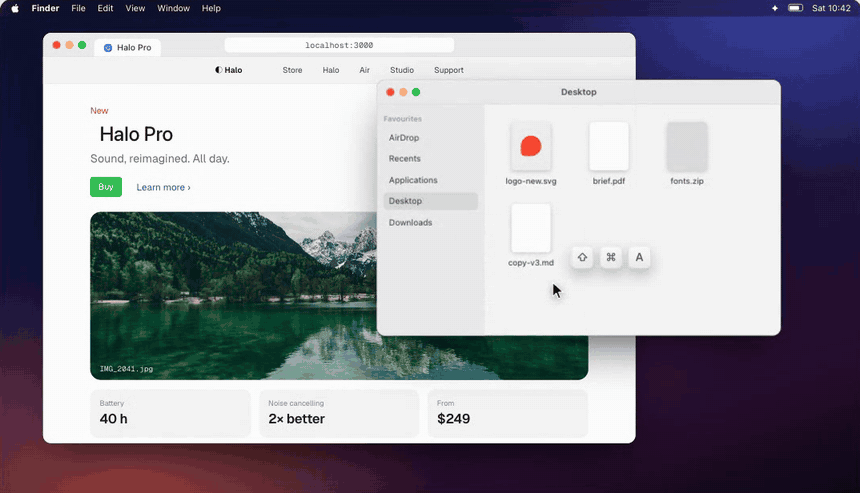The image size is (860, 493).
Task: Close the Halo Pro browser window
Action: point(56,45)
